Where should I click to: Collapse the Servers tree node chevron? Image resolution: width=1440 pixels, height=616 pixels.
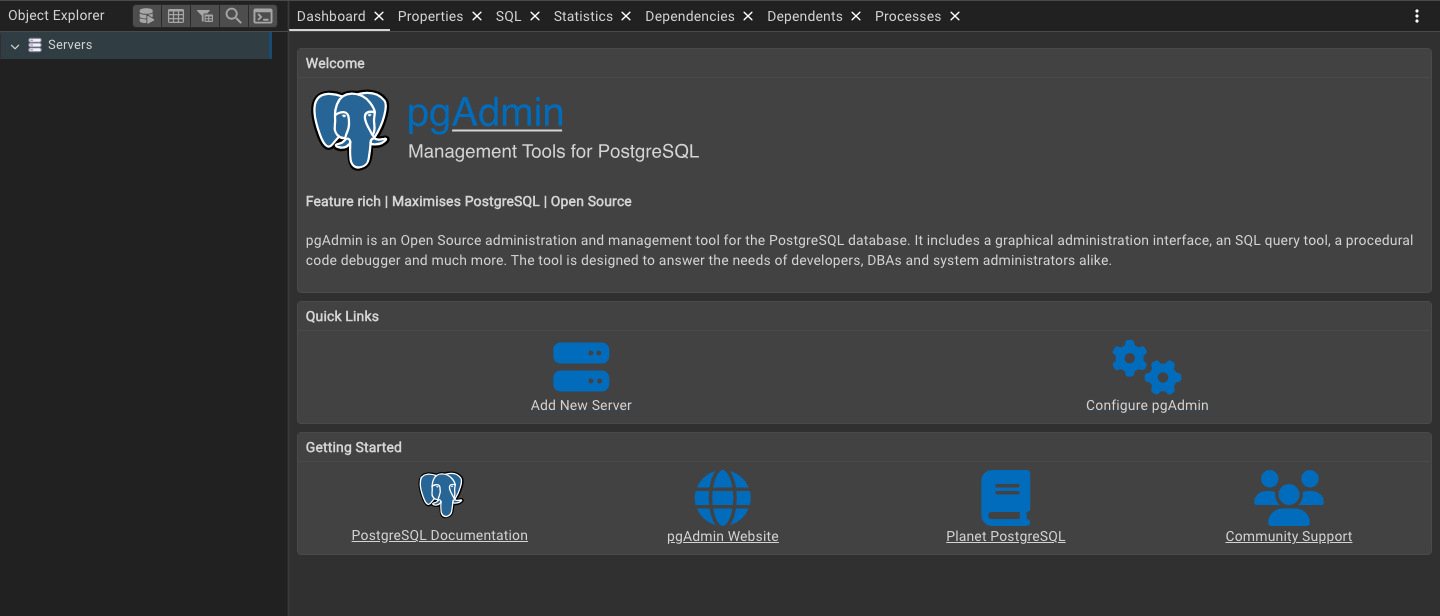(15, 46)
